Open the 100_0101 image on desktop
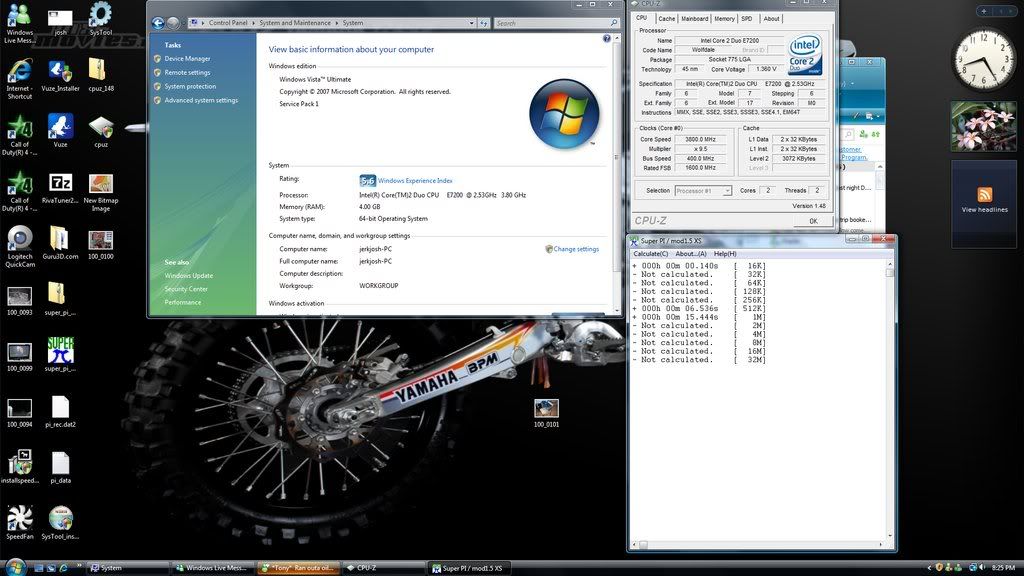This screenshot has width=1024, height=576. pyautogui.click(x=546, y=413)
